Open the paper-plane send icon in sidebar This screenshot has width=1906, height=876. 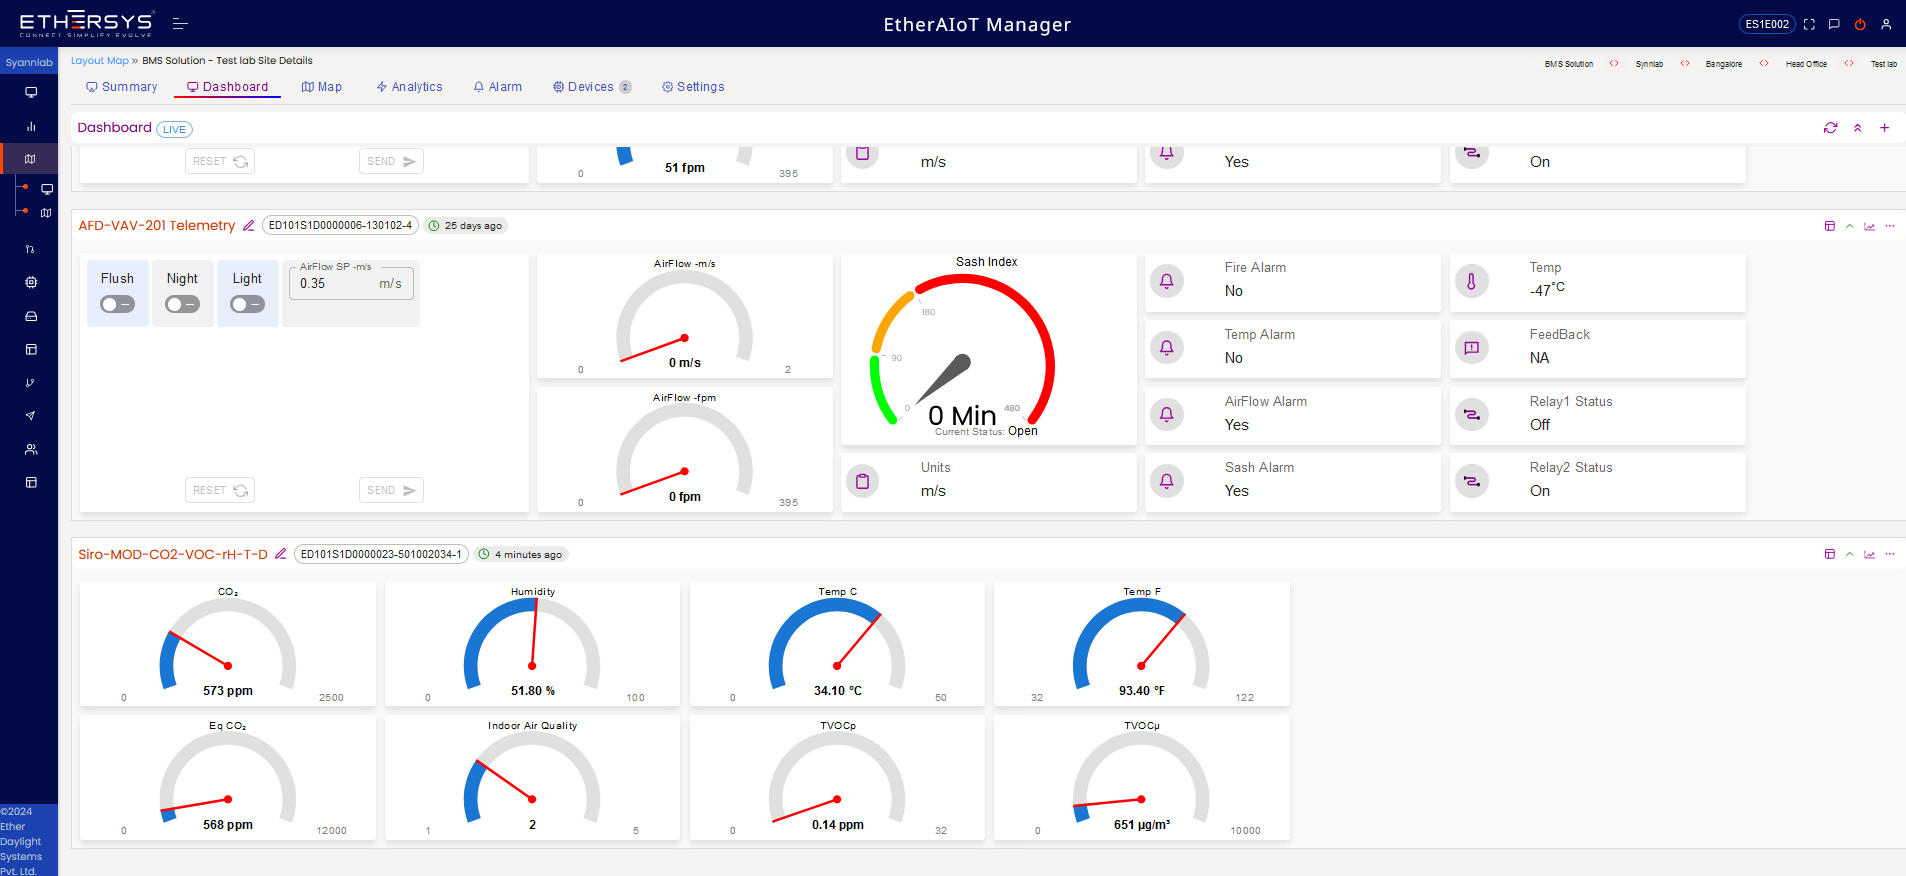[x=31, y=416]
